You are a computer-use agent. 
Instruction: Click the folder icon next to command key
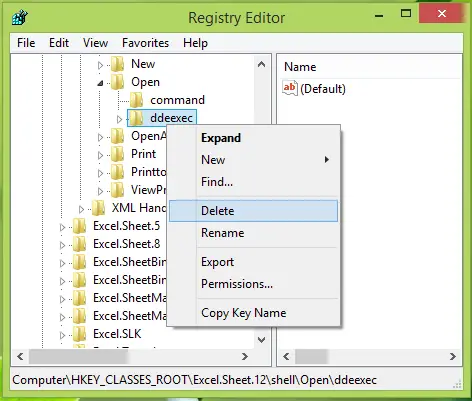(x=136, y=100)
